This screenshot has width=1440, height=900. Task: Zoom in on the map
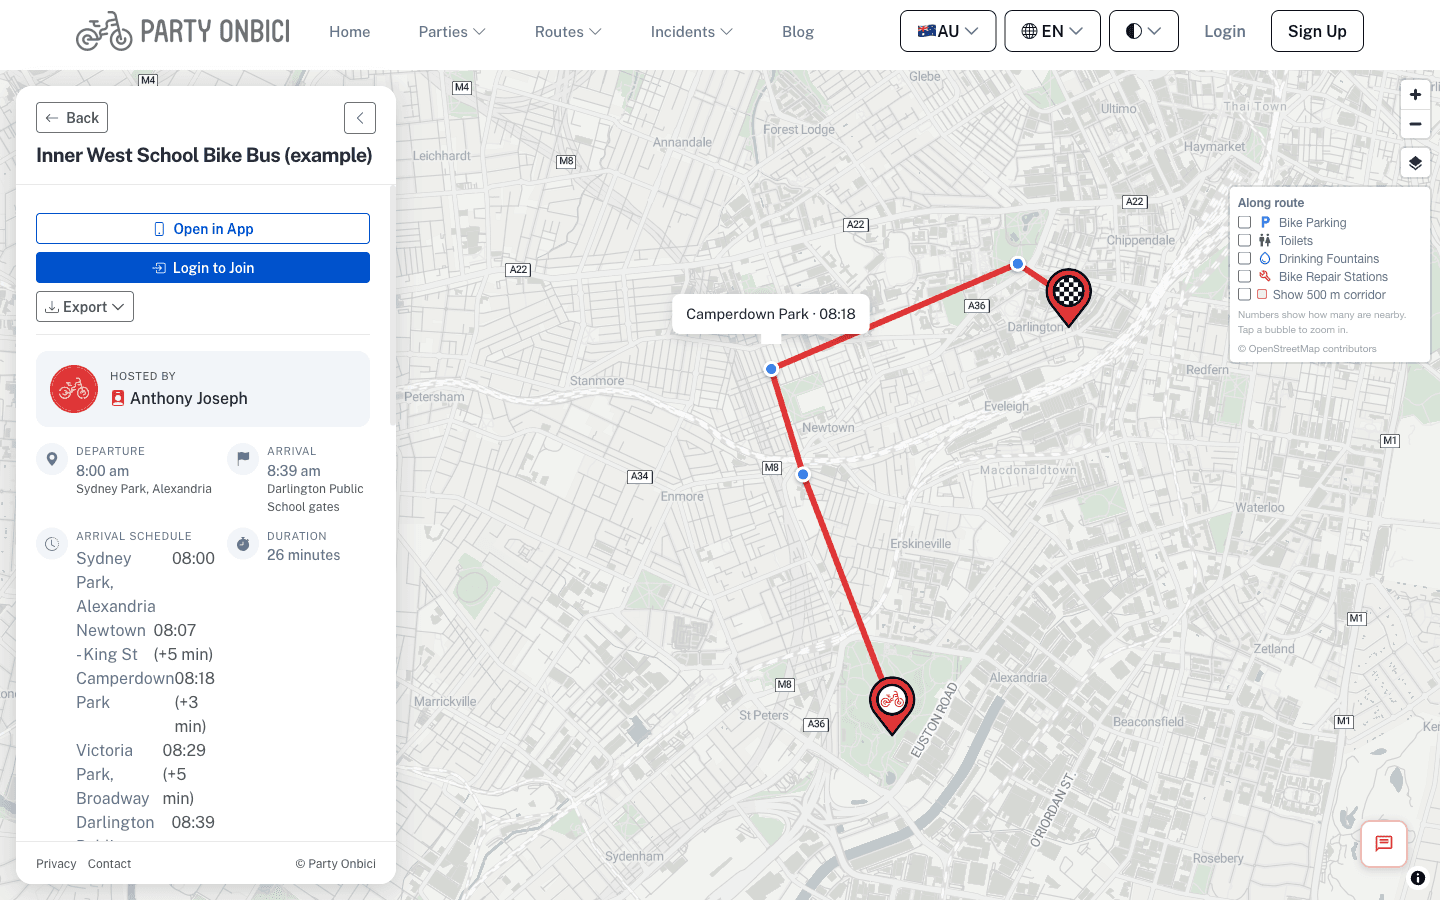1415,95
